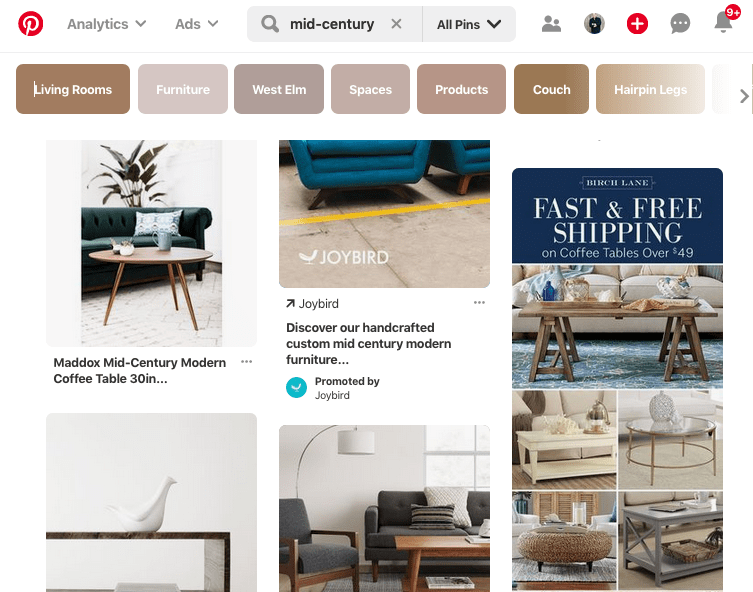
Task: Show more topic chips with the right chevron
Action: (744, 96)
